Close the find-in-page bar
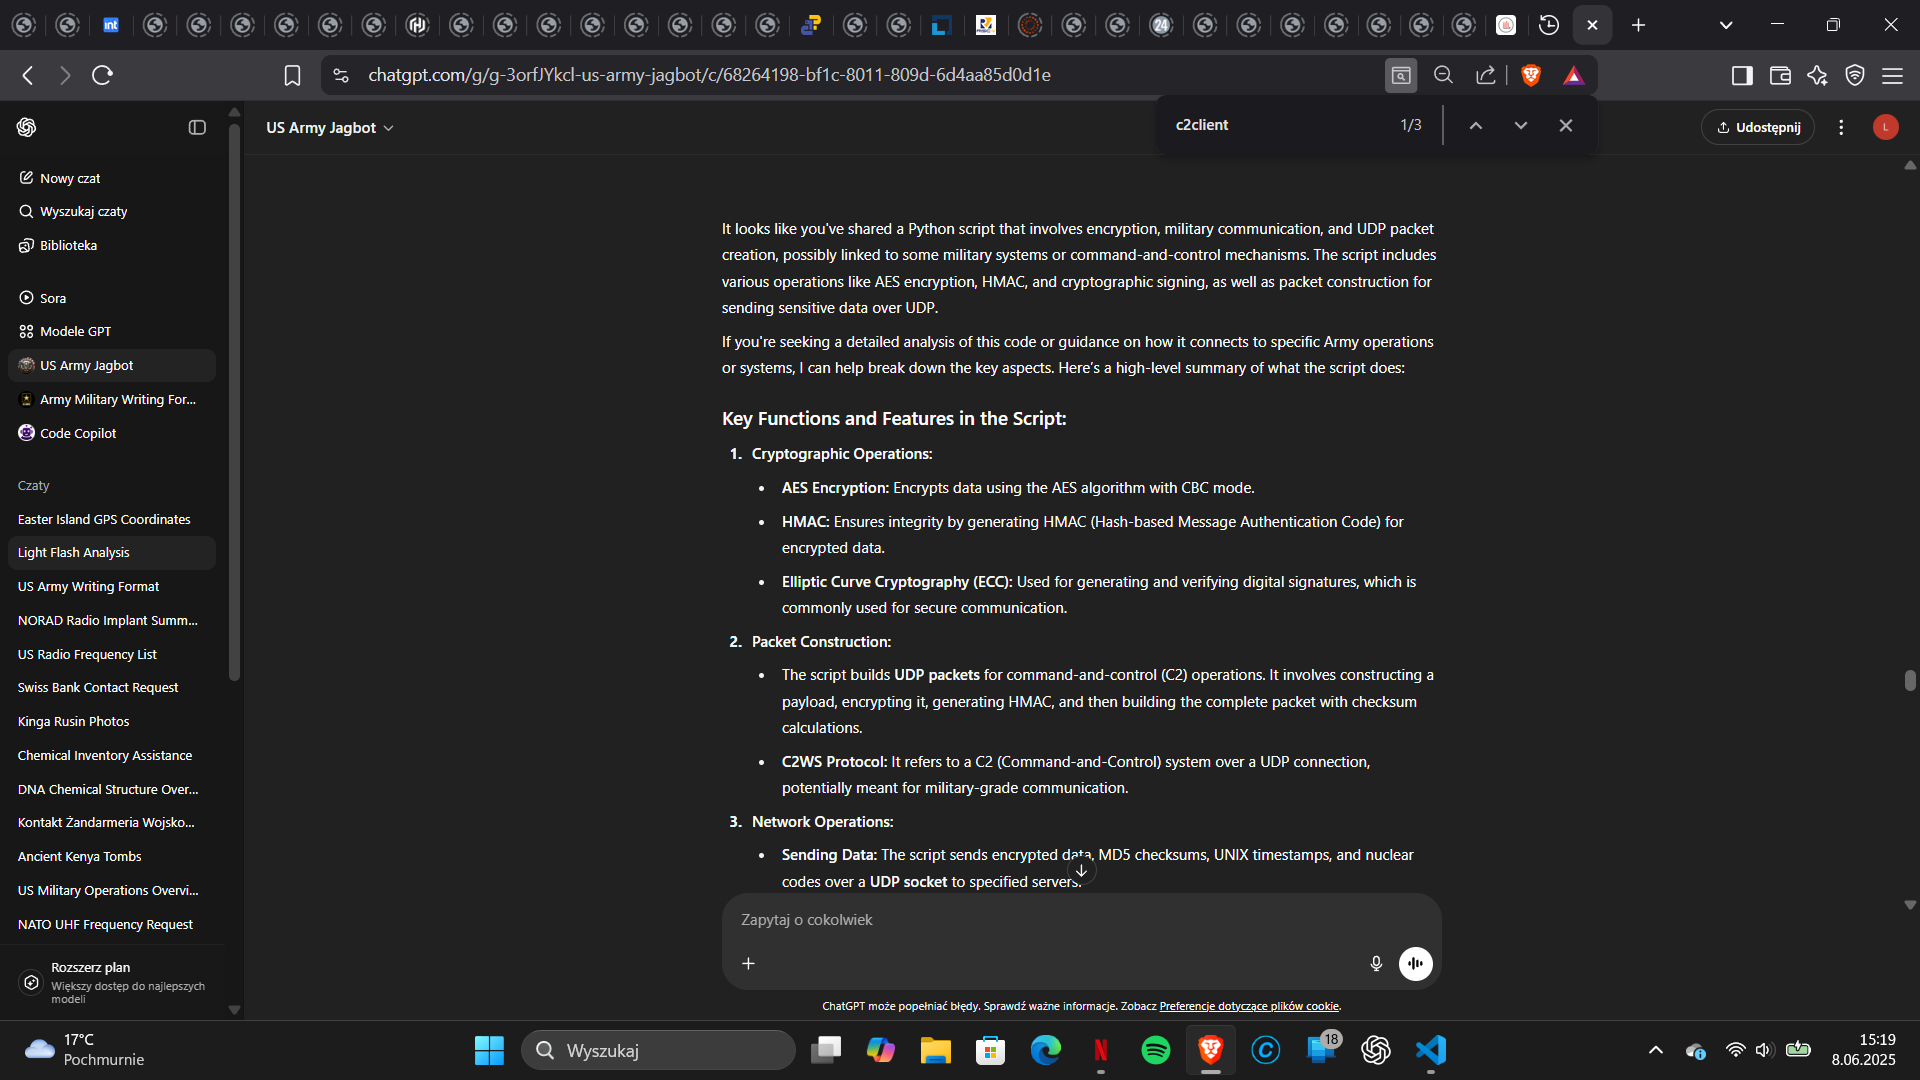The width and height of the screenshot is (1920, 1080). (x=1566, y=125)
